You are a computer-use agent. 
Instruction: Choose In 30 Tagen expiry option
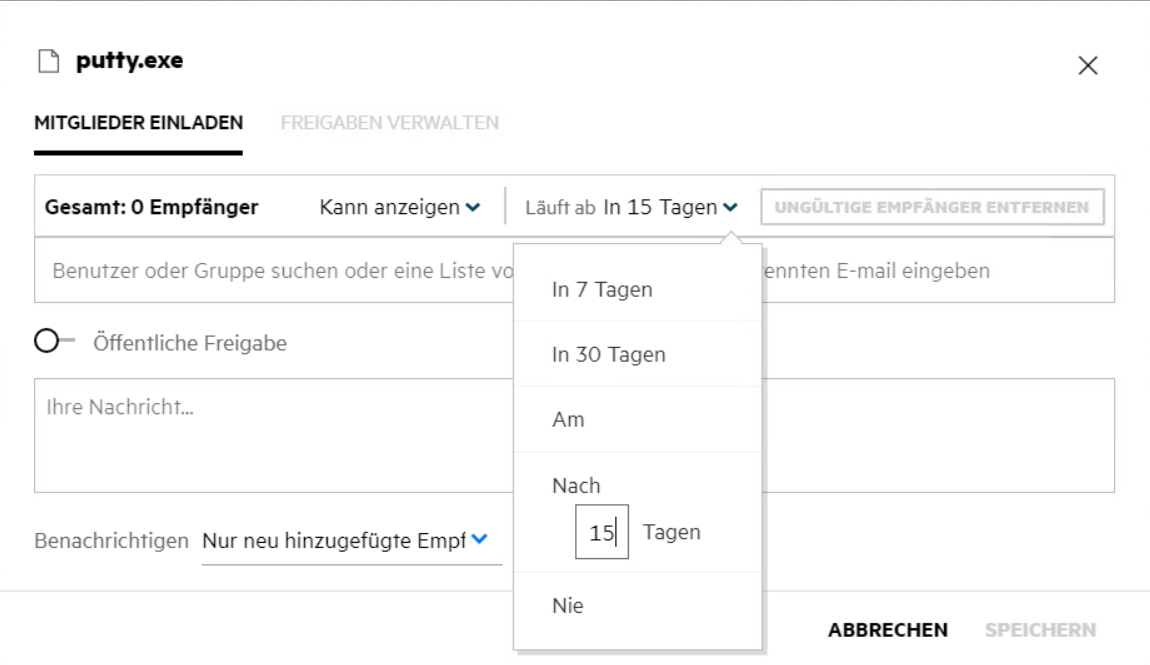click(607, 355)
